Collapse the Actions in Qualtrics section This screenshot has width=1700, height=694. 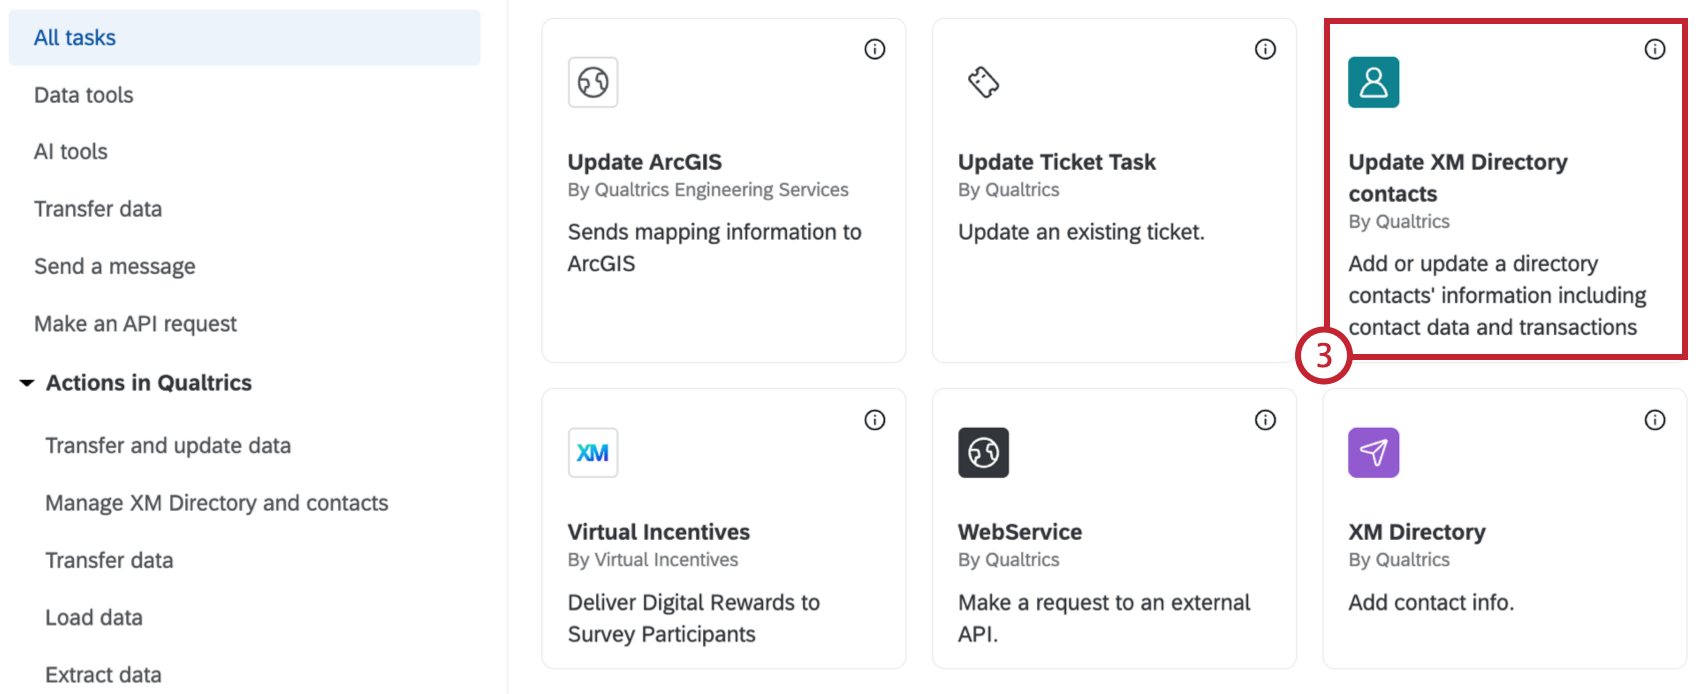[x=27, y=383]
